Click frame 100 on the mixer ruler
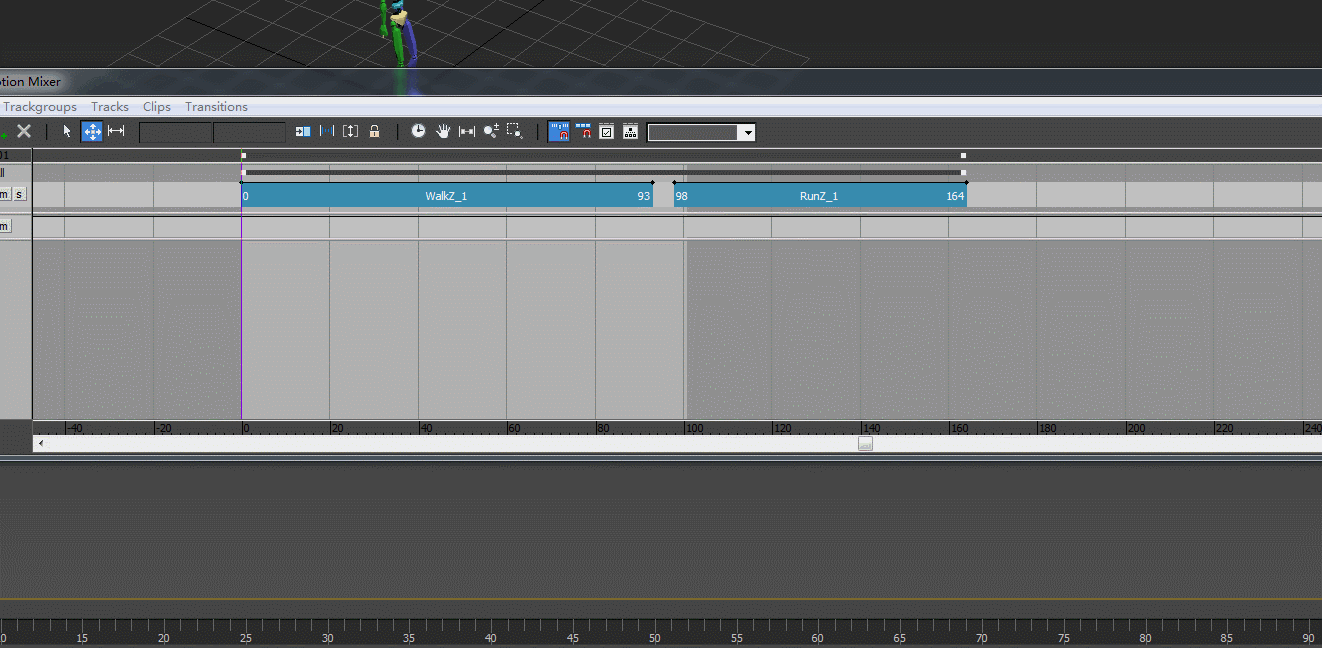The image size is (1322, 648). (693, 428)
